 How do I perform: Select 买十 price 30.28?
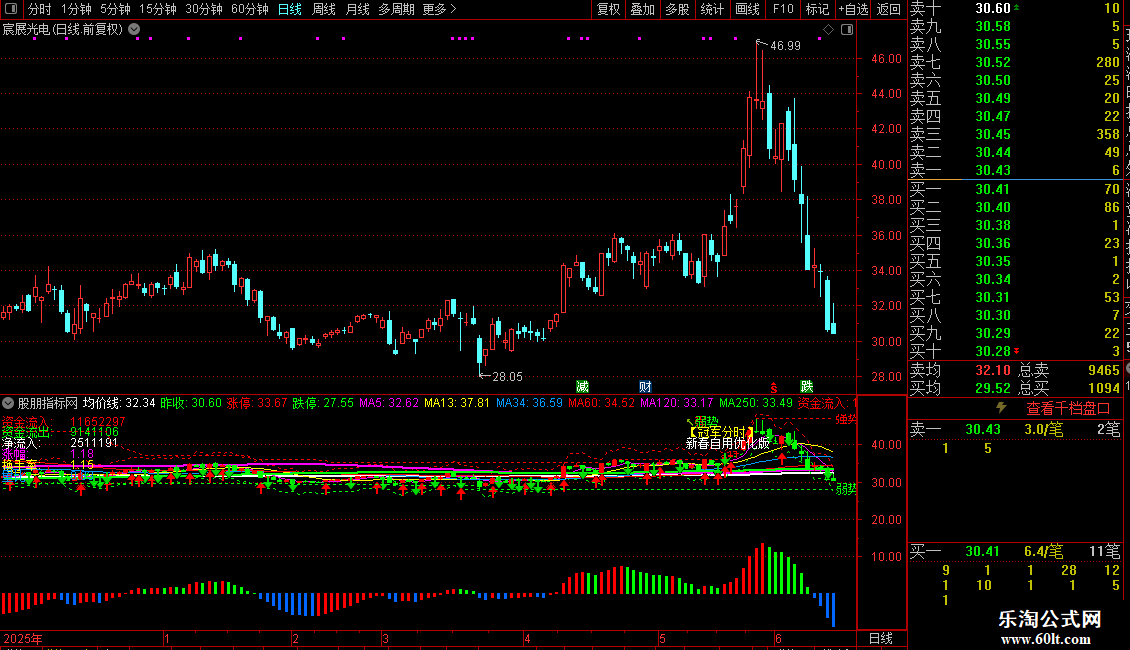pos(993,351)
